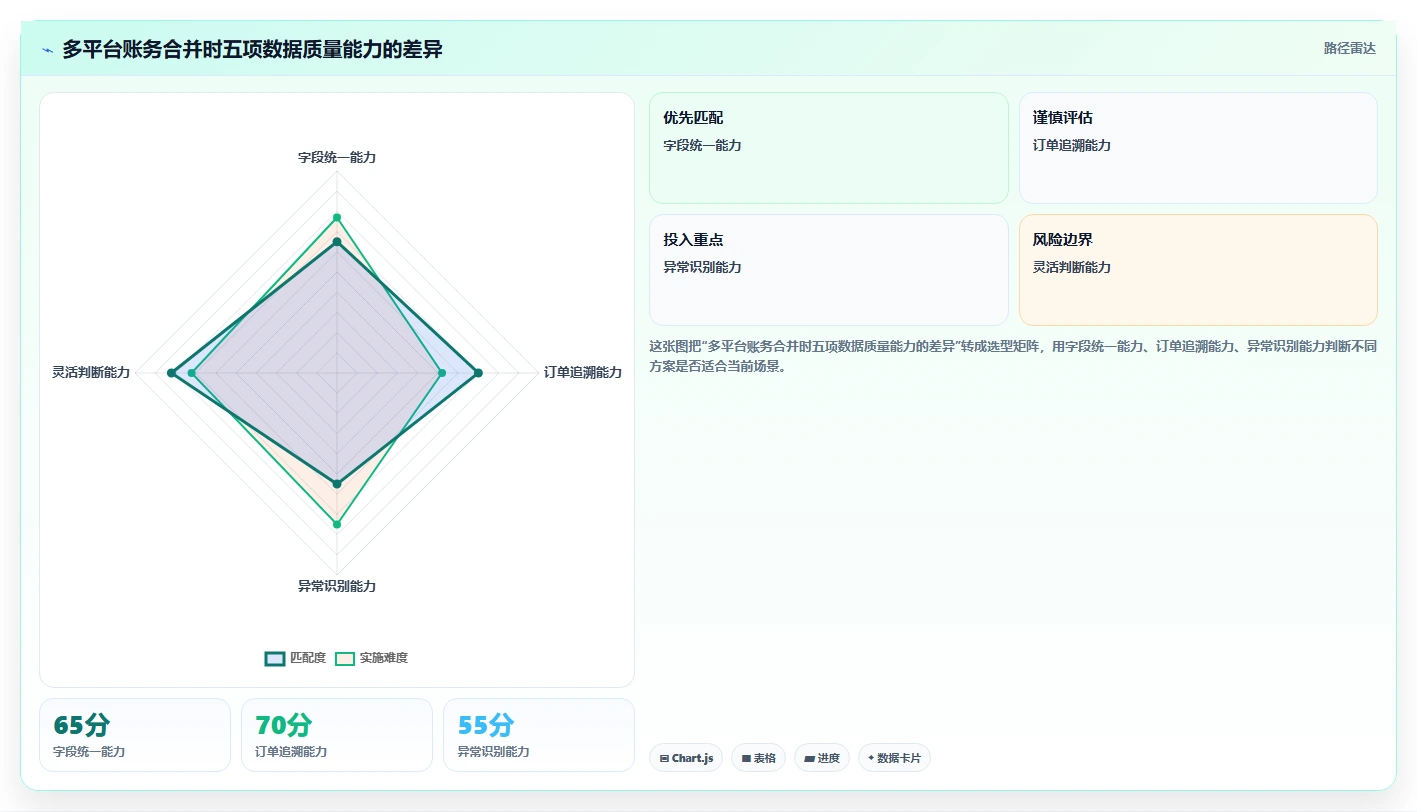Click 字段统一能力 text inside 优先匹配 card
This screenshot has height=812, width=1417.
click(702, 145)
